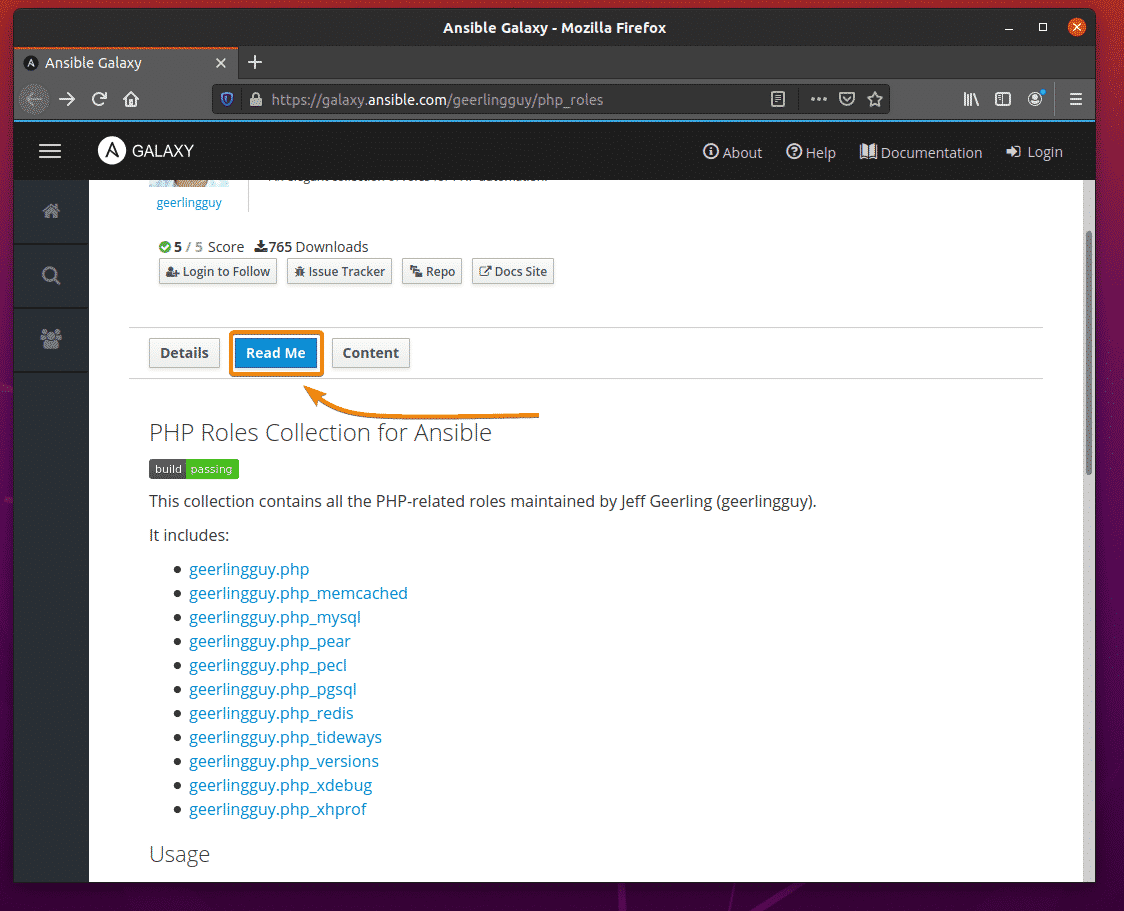Open the Galaxy home page from the sidebar
This screenshot has height=911, width=1124.
point(51,211)
